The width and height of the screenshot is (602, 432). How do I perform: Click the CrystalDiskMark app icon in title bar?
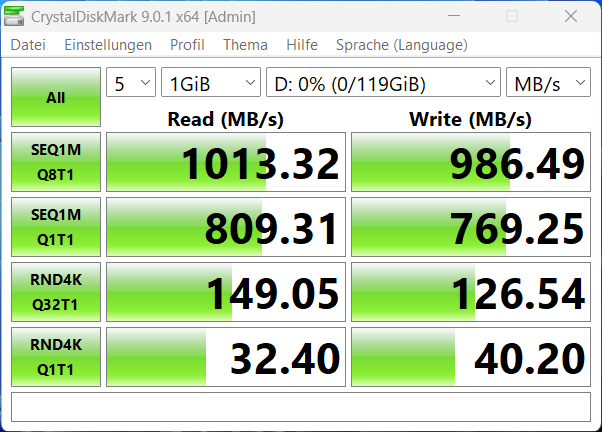click(16, 16)
